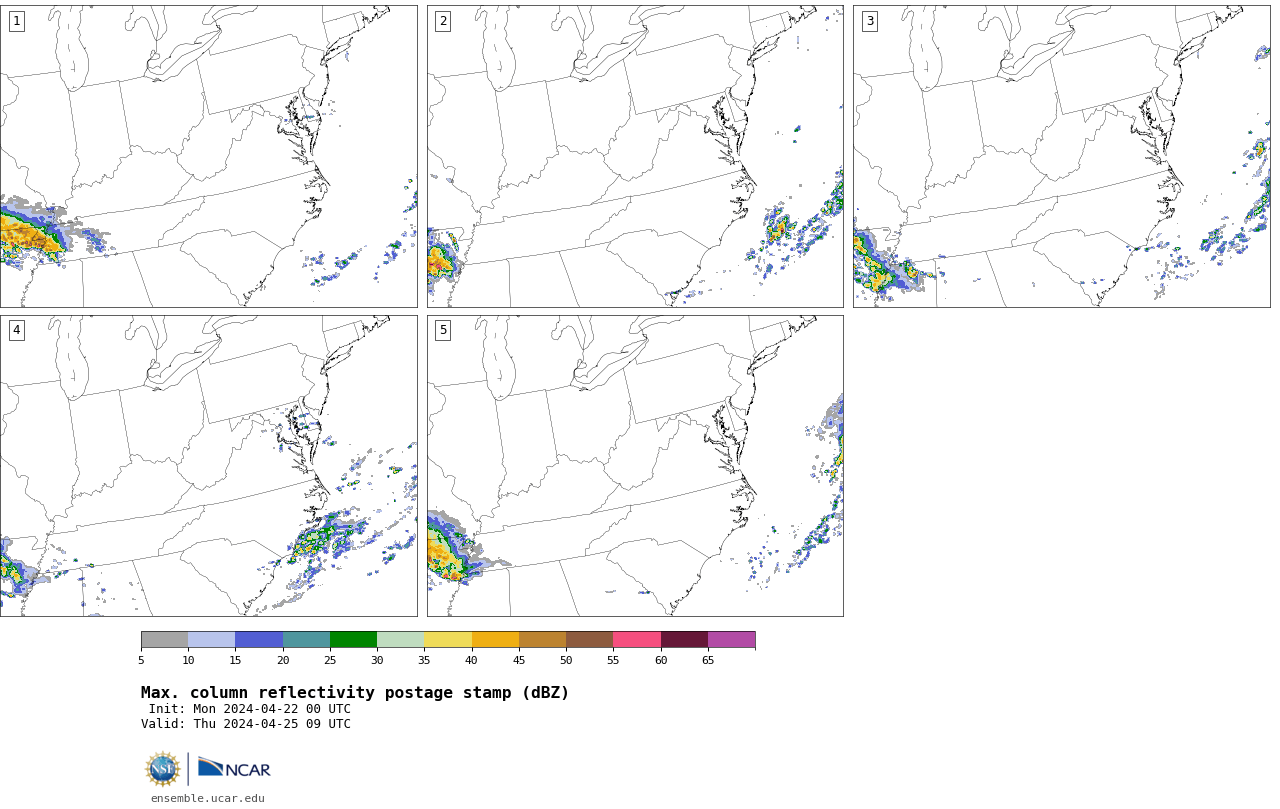Click the member number 1 label box

pyautogui.click(x=16, y=21)
